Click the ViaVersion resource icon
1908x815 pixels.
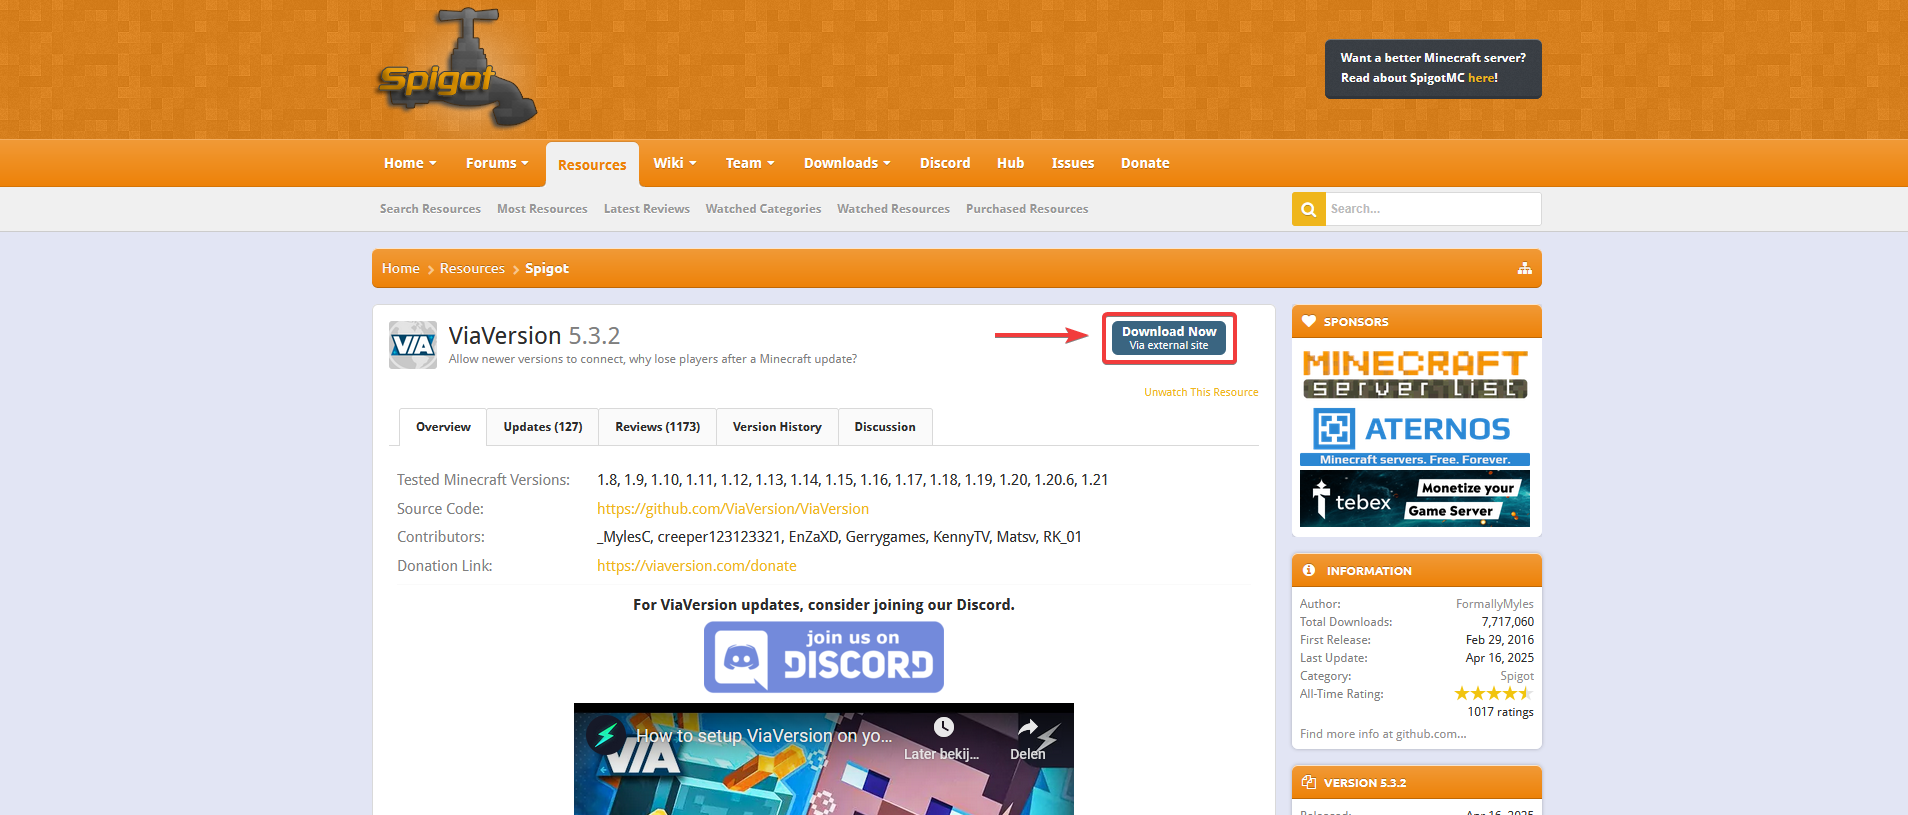click(x=412, y=345)
